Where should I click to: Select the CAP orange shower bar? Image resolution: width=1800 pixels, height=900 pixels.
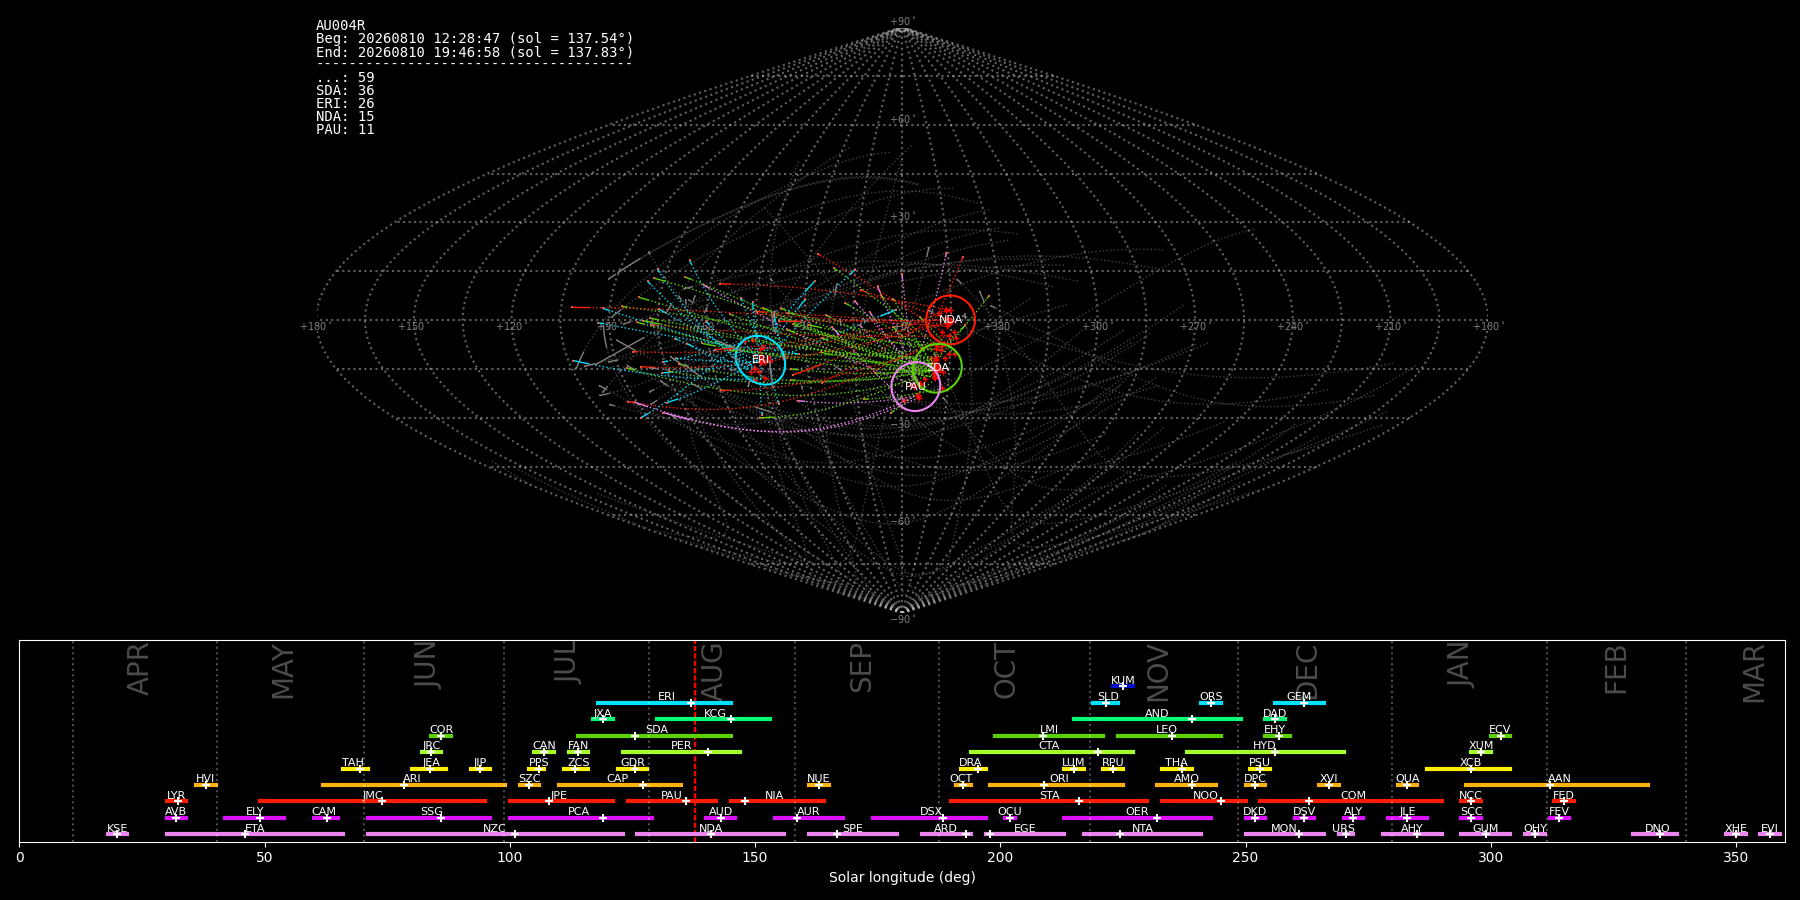pyautogui.click(x=620, y=785)
